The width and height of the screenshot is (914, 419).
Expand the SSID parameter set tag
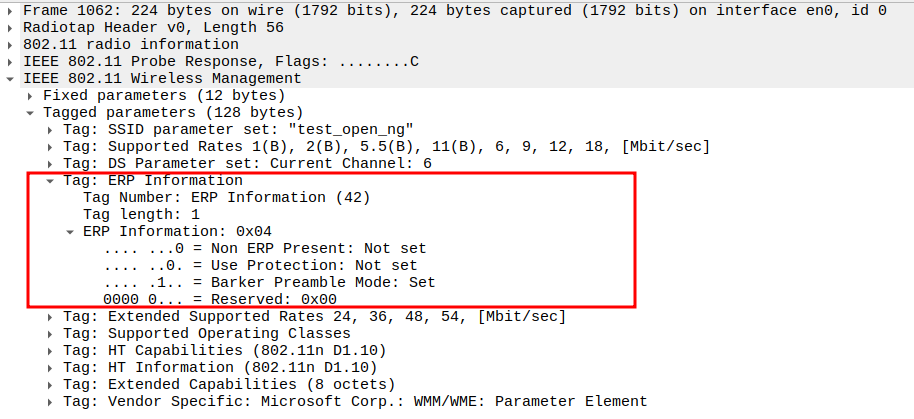tap(50, 130)
